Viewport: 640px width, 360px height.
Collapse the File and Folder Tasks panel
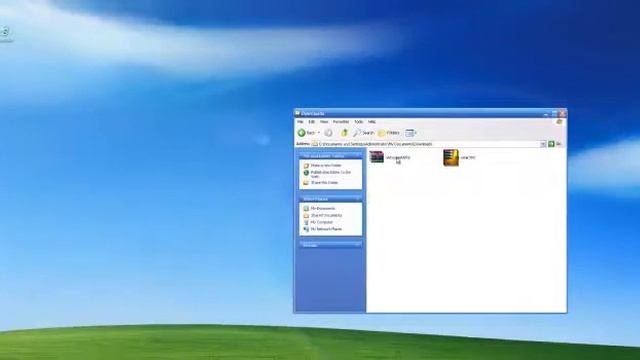click(x=358, y=156)
